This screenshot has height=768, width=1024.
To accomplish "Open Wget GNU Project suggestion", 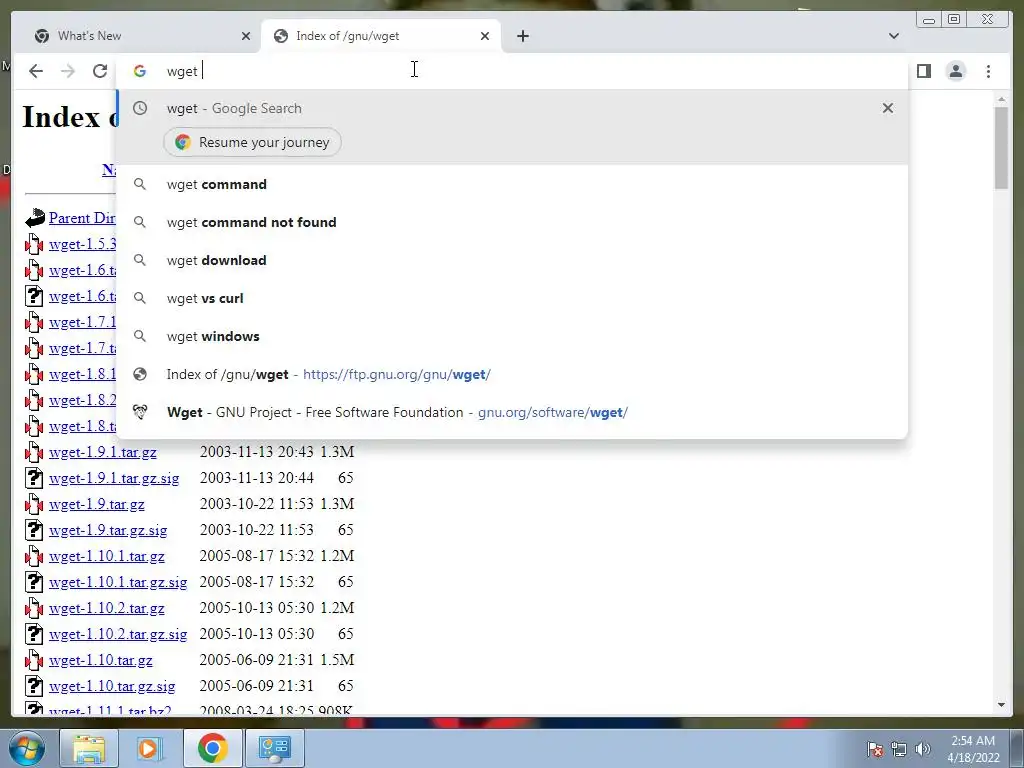I will pos(513,412).
